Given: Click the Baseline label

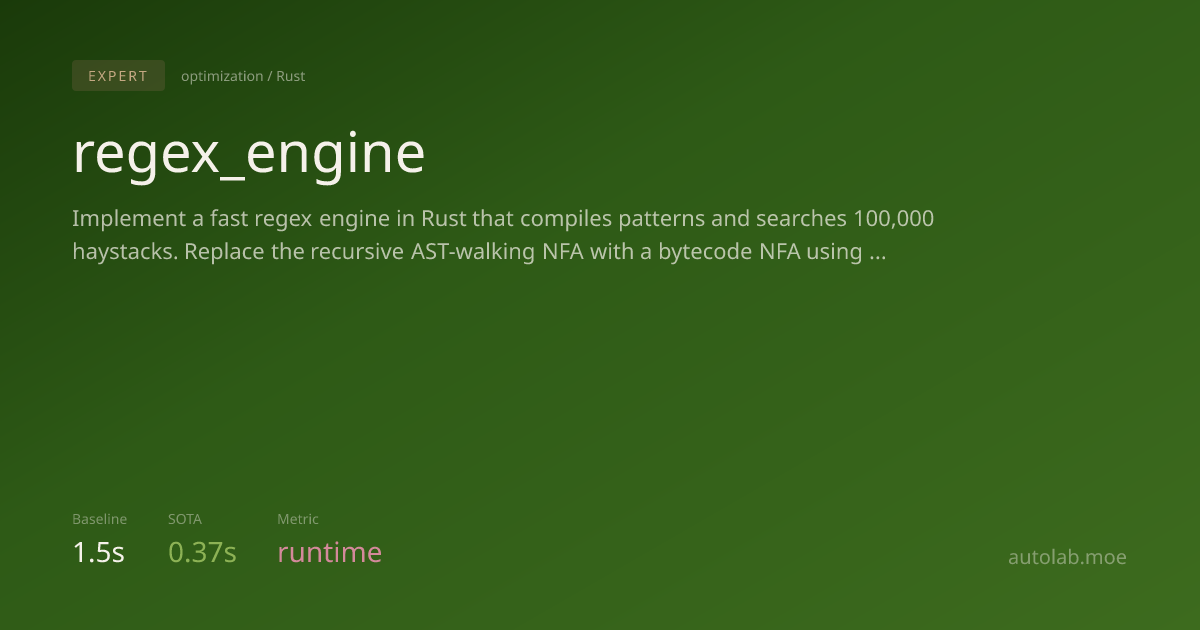Looking at the screenshot, I should point(99,519).
